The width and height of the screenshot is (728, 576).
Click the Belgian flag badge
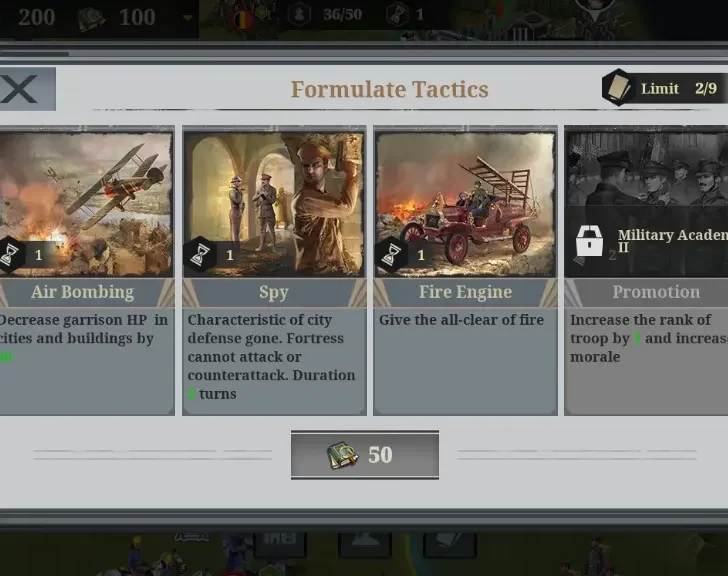242,20
